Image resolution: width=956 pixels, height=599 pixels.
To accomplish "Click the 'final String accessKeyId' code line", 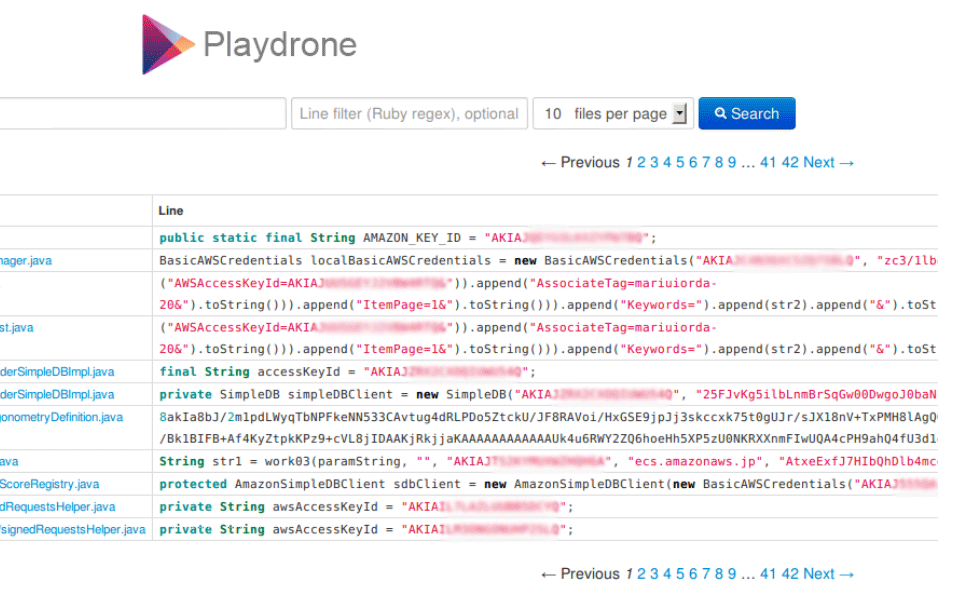I will tap(348, 371).
